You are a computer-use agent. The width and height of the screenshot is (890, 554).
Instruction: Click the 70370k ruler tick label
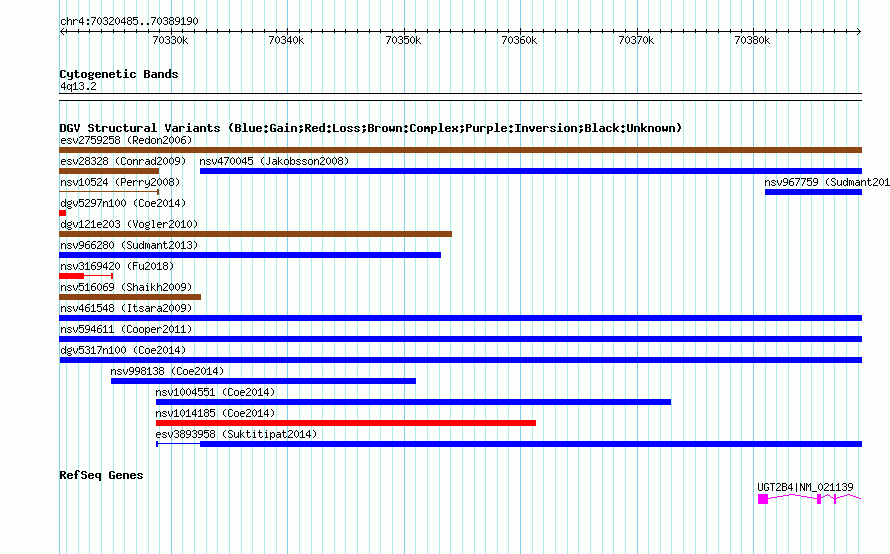(x=636, y=40)
